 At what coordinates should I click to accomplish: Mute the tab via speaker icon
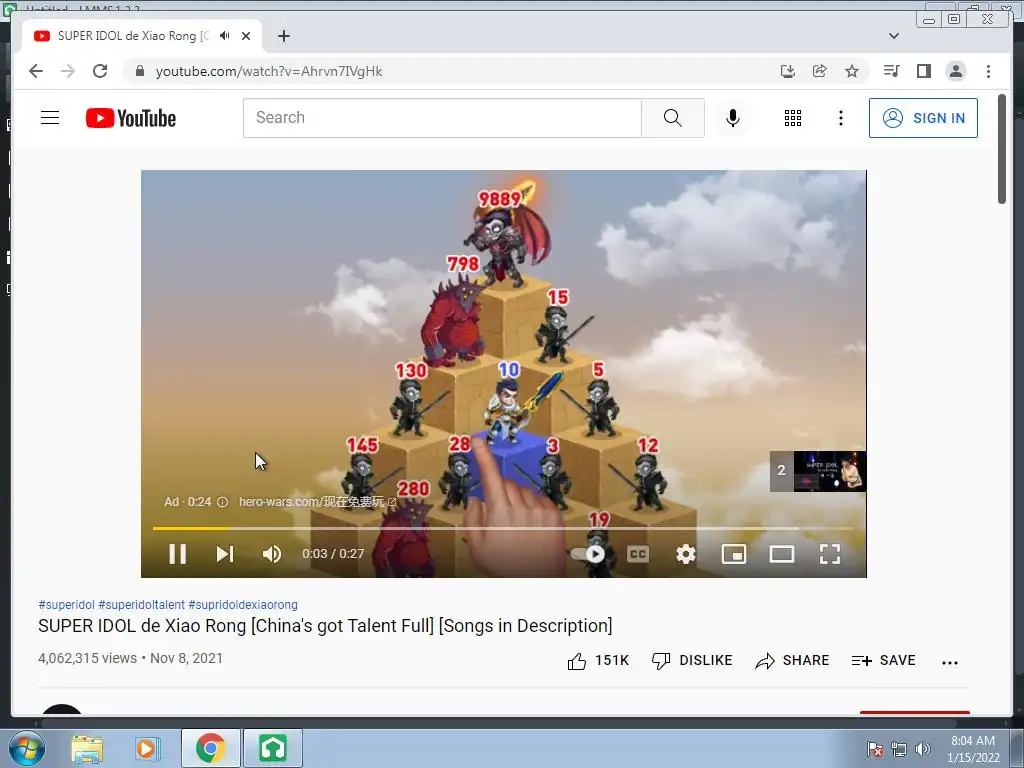(x=225, y=36)
